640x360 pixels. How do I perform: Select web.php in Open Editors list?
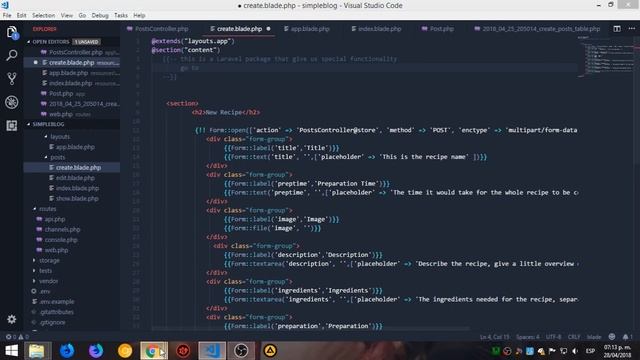pyautogui.click(x=60, y=115)
